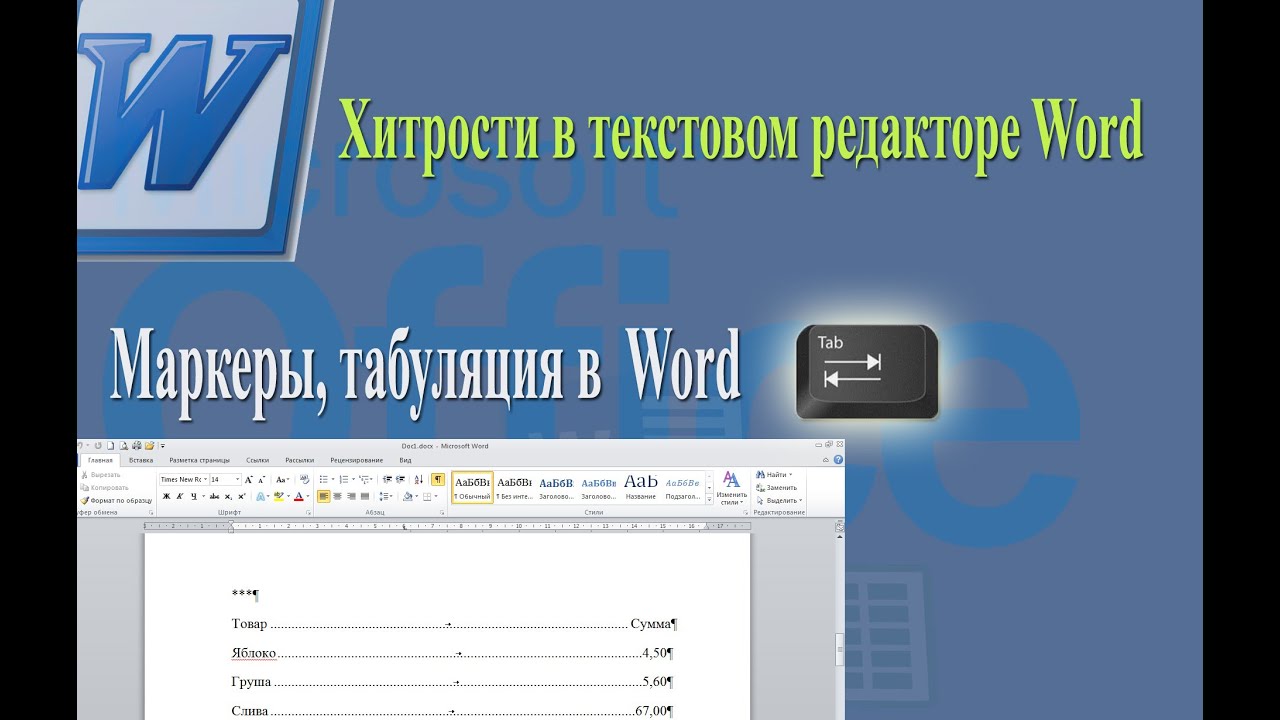Image resolution: width=1280 pixels, height=720 pixels.
Task: Create a new document from quick access toolbar
Action: click(x=110, y=445)
